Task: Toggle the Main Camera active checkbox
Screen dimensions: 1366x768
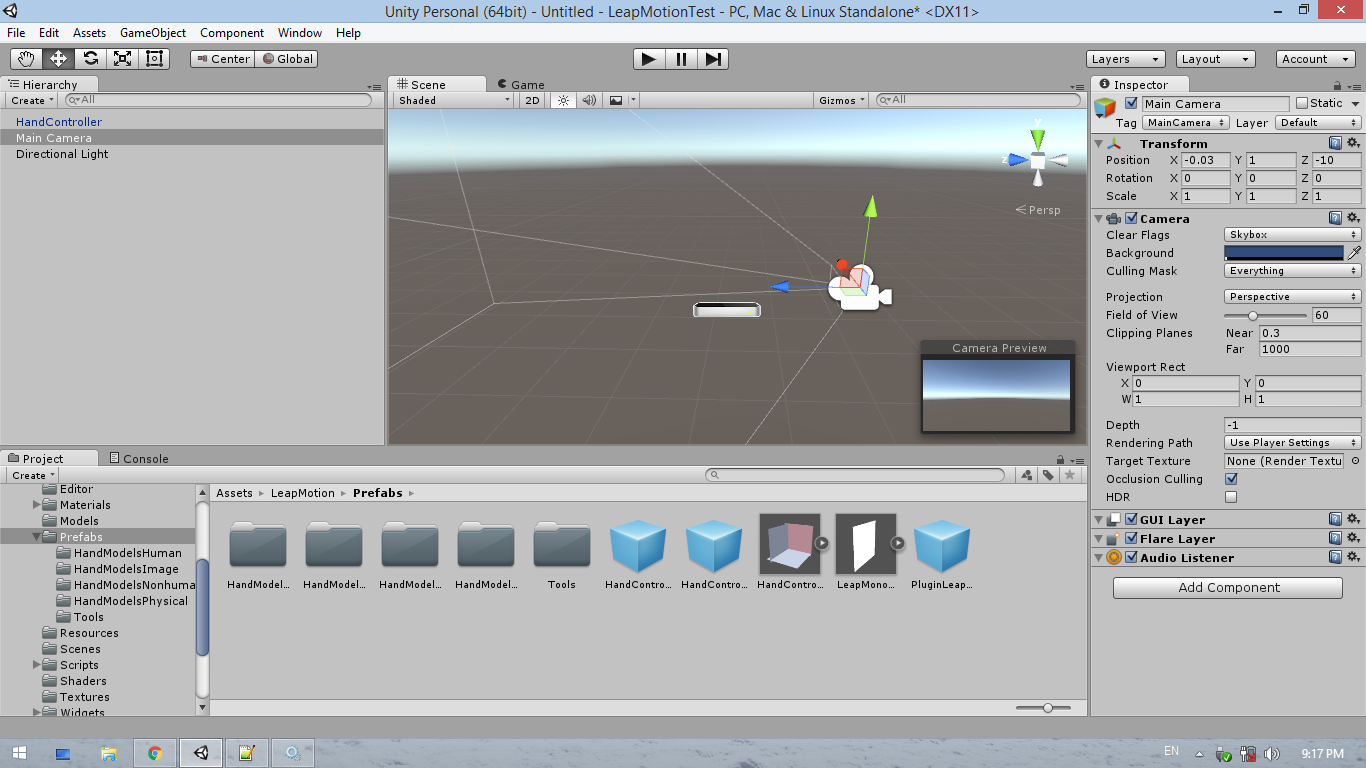Action: tap(1131, 103)
